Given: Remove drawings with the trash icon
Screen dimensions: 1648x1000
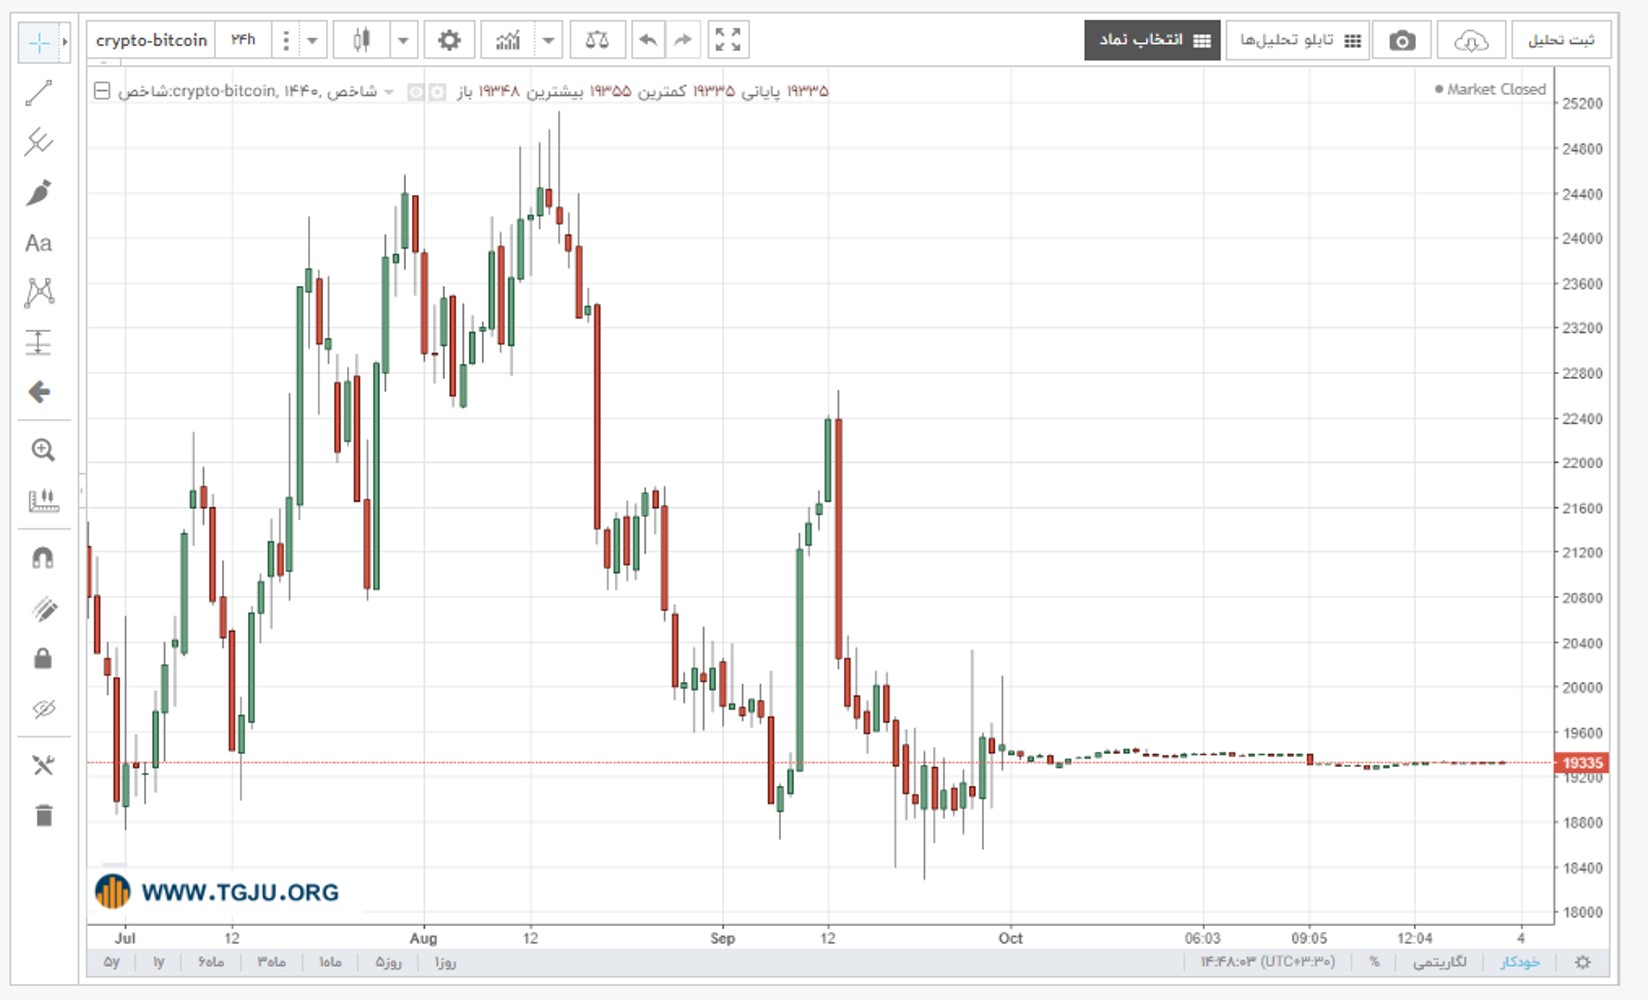Looking at the screenshot, I should 43,815.
